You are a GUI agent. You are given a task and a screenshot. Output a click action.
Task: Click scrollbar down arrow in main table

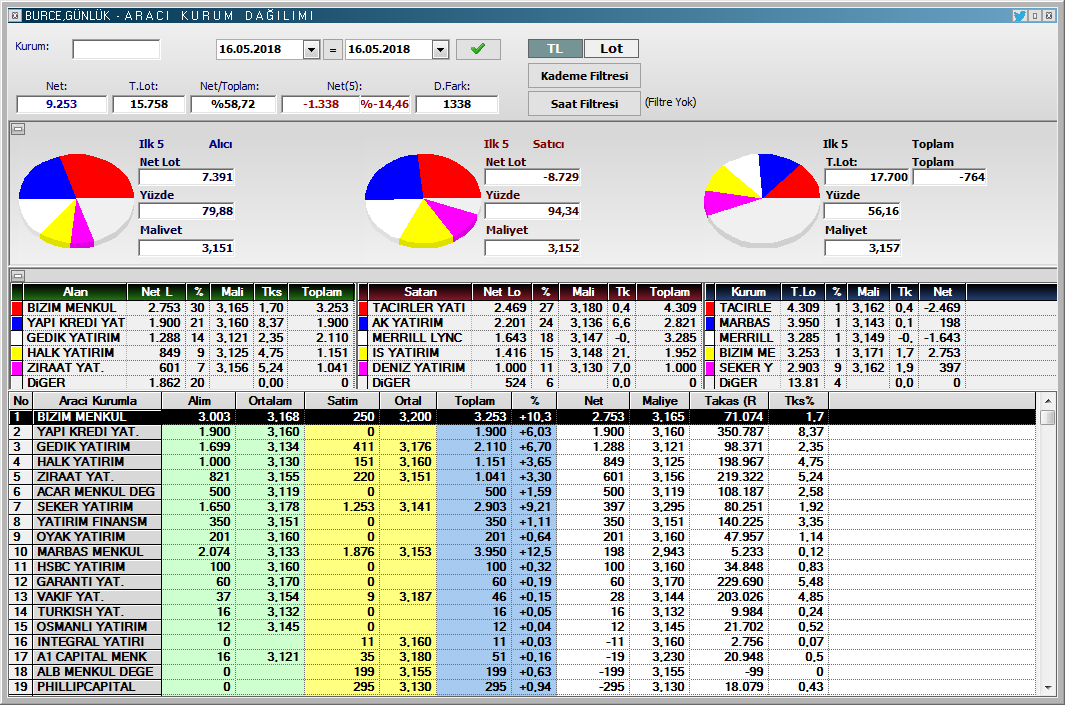1047,687
